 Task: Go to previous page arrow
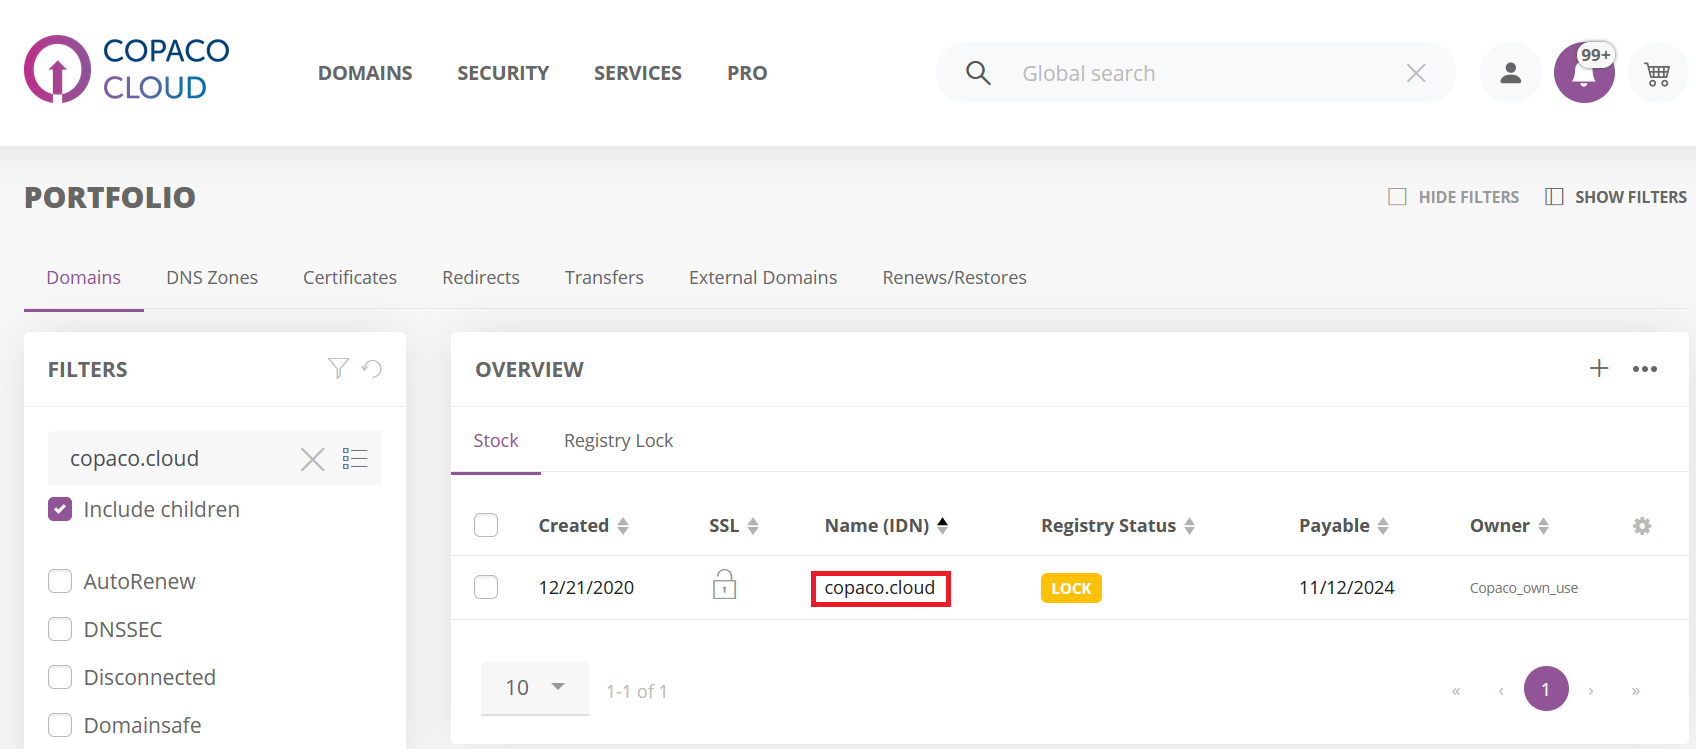point(1501,690)
